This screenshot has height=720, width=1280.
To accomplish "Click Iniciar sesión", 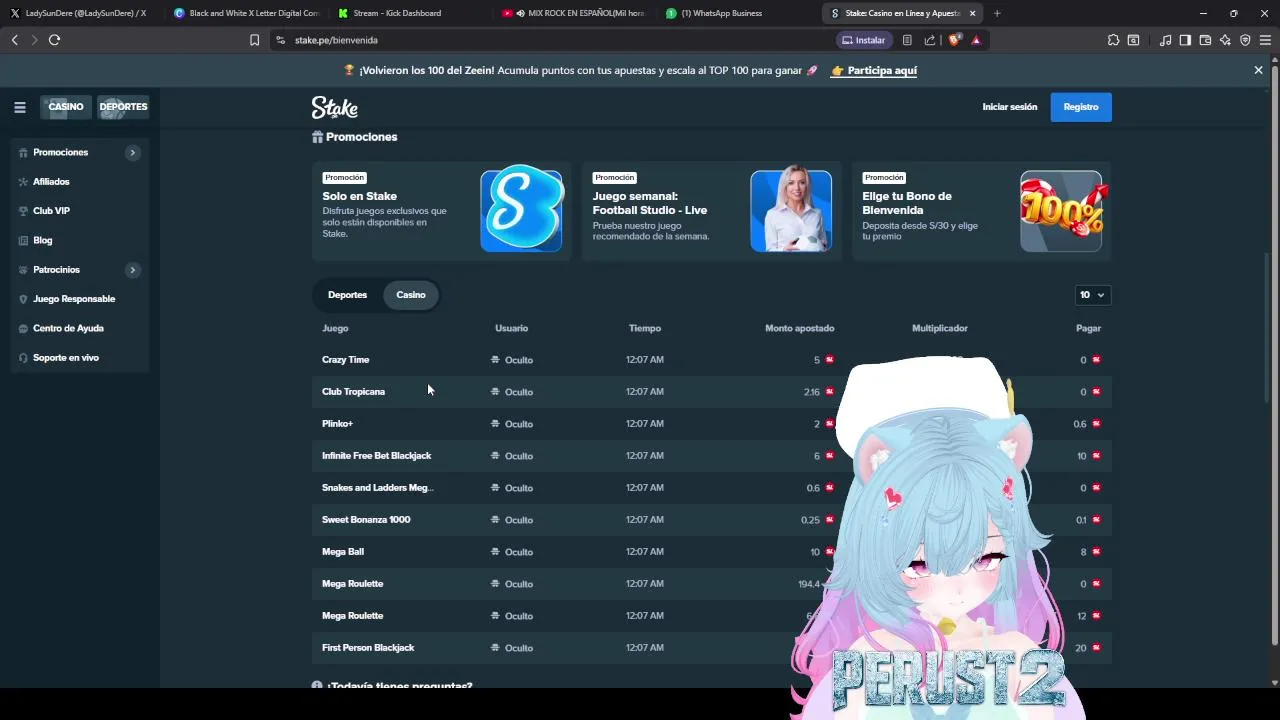I will click(x=1009, y=107).
